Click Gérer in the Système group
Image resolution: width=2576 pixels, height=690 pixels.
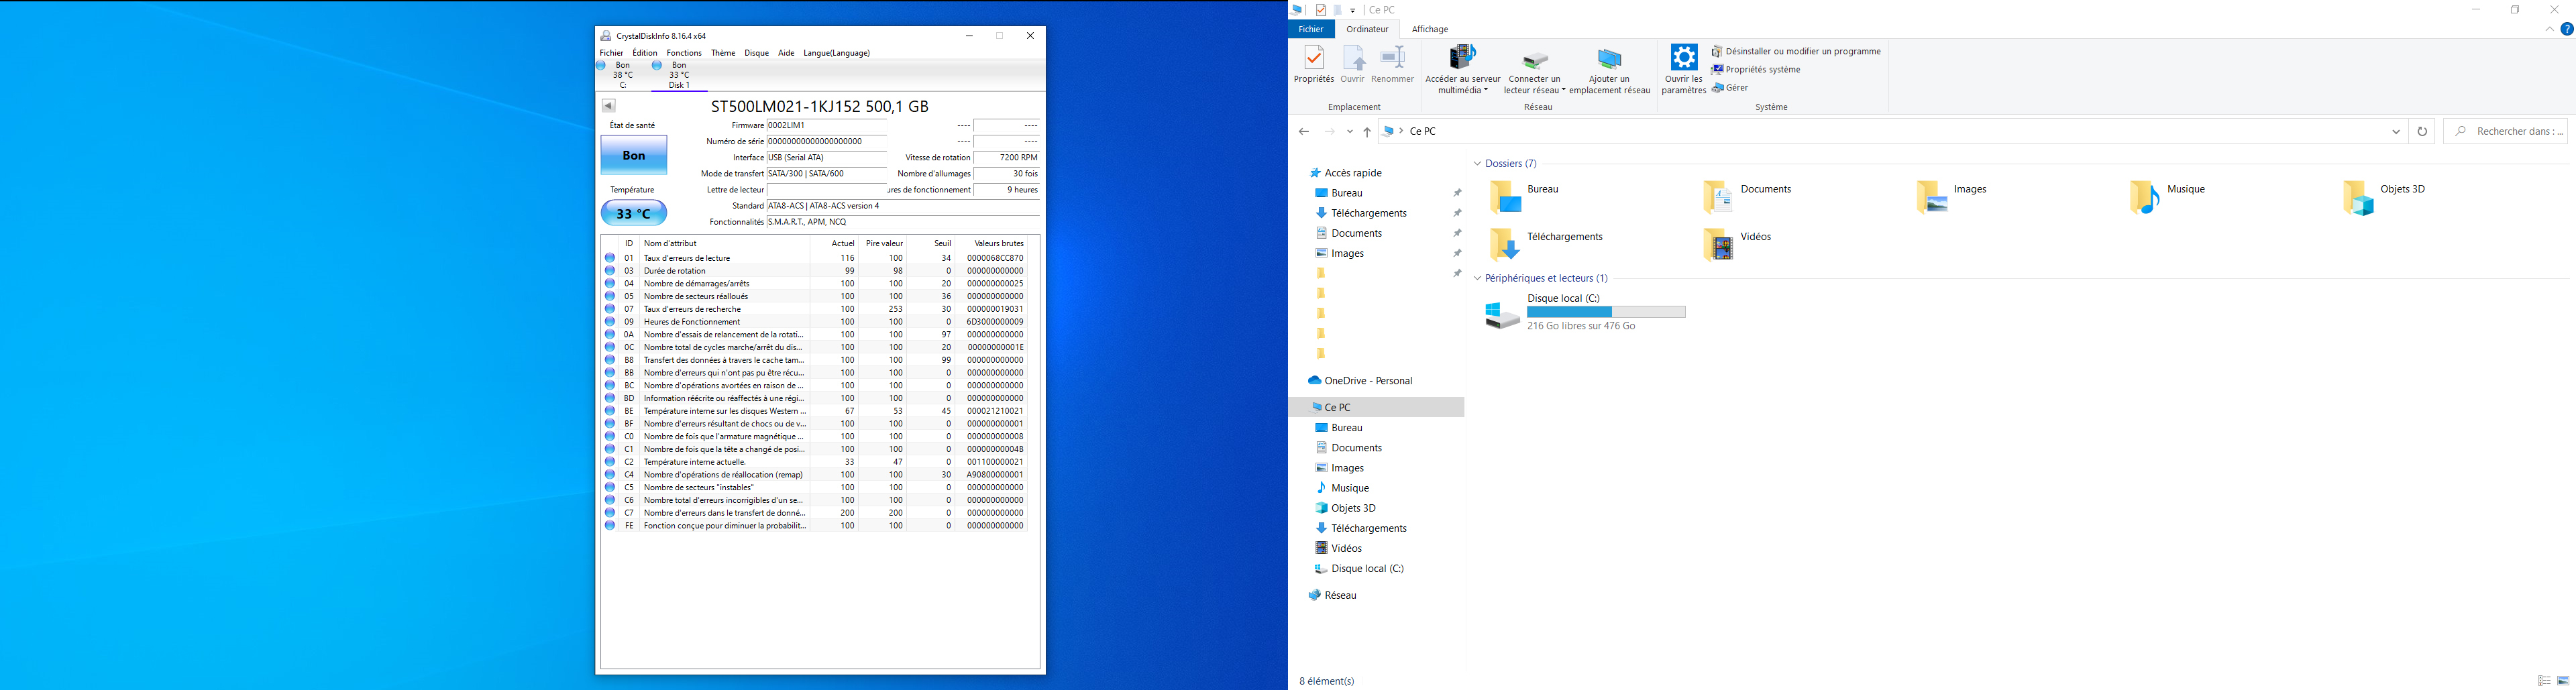point(1730,88)
